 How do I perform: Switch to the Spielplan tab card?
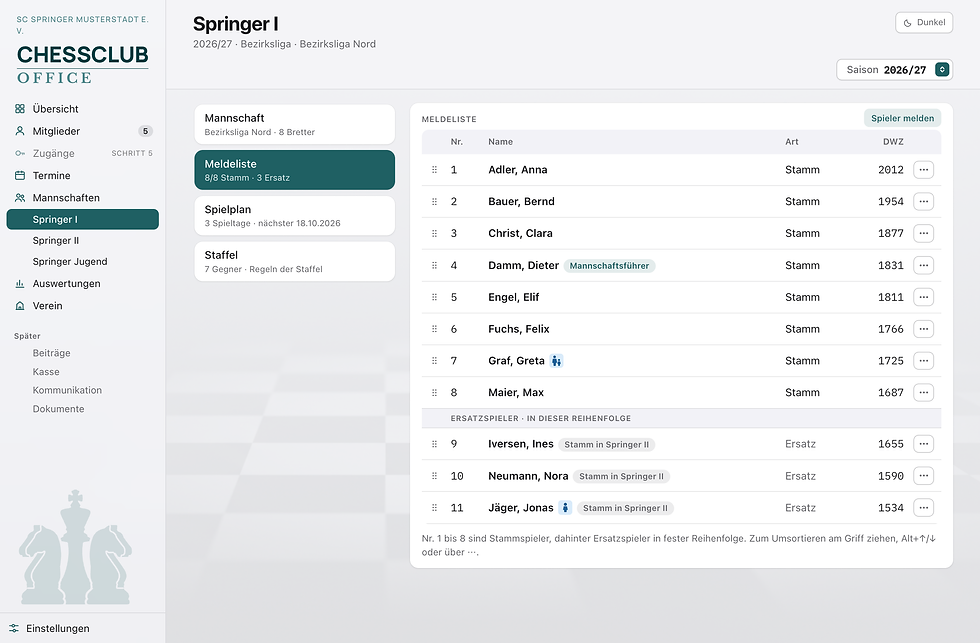point(294,216)
